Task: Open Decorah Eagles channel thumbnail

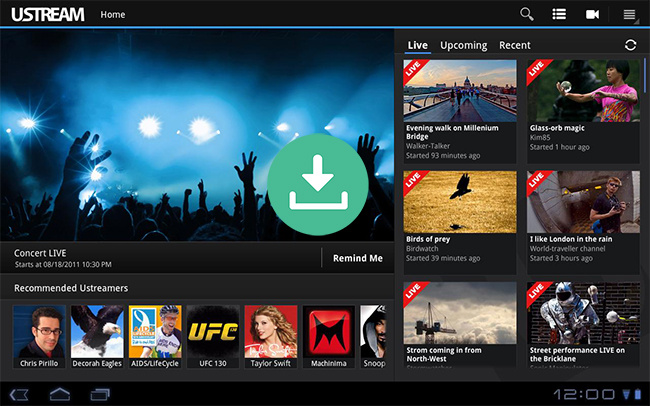Action: click(x=97, y=337)
